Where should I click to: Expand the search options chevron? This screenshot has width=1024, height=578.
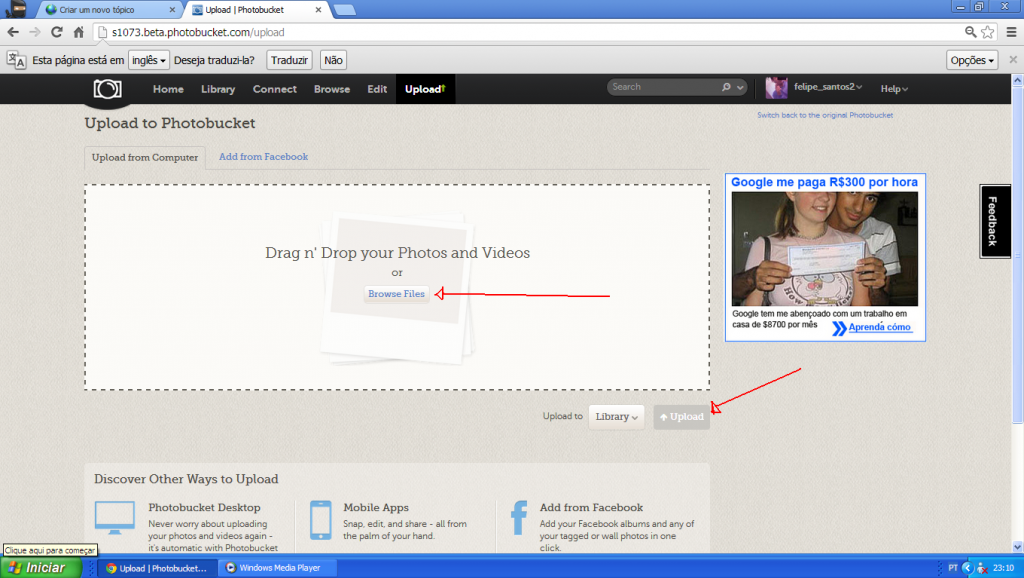[740, 87]
